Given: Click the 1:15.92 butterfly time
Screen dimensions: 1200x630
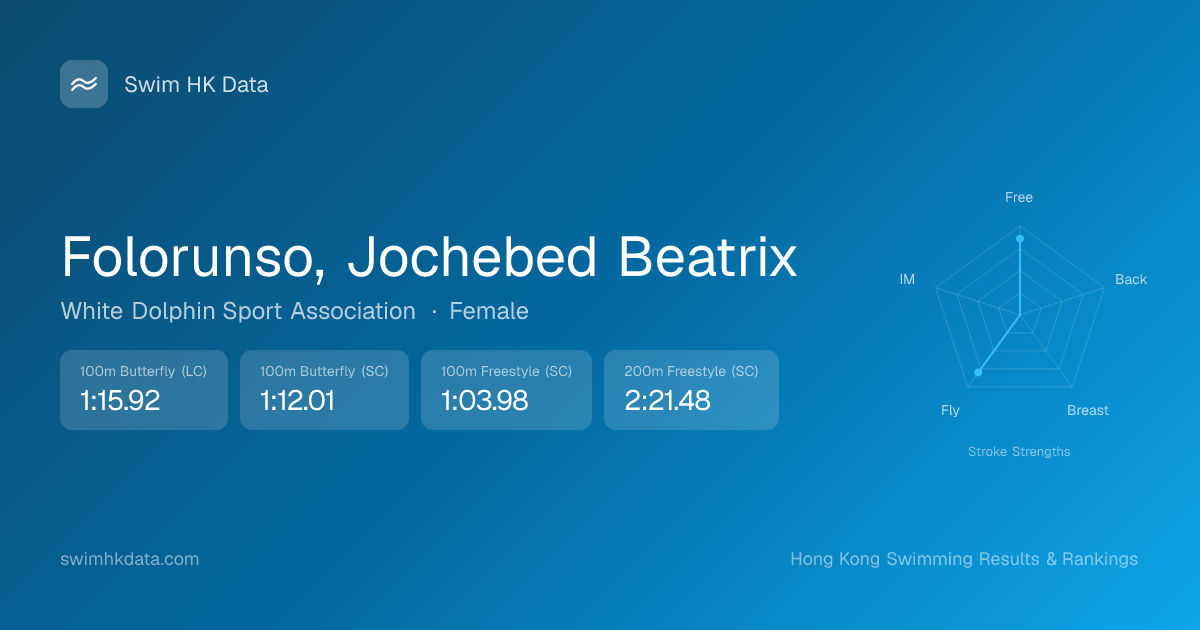Looking at the screenshot, I should coord(120,401).
